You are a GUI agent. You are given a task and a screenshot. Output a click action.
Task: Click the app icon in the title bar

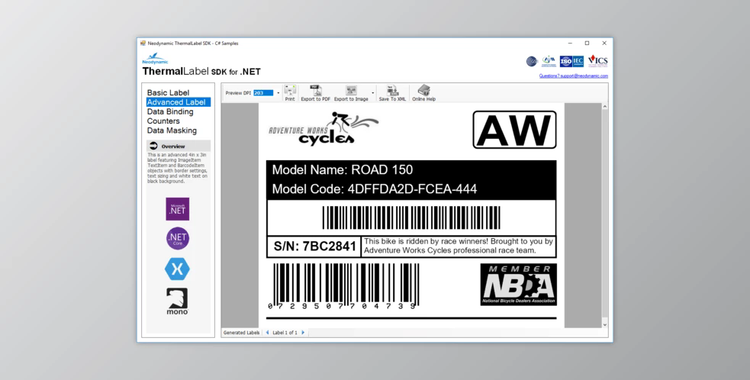(143, 43)
